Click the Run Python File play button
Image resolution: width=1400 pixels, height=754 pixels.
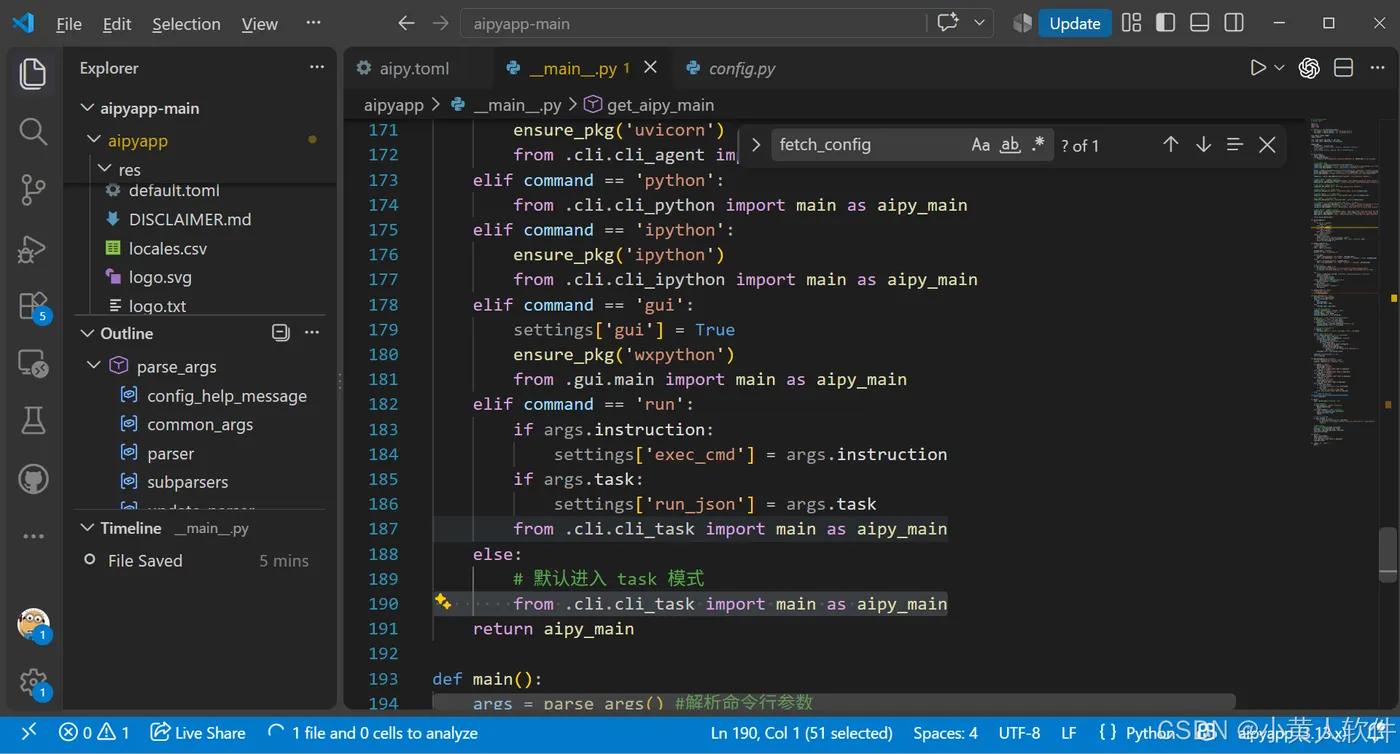1258,68
